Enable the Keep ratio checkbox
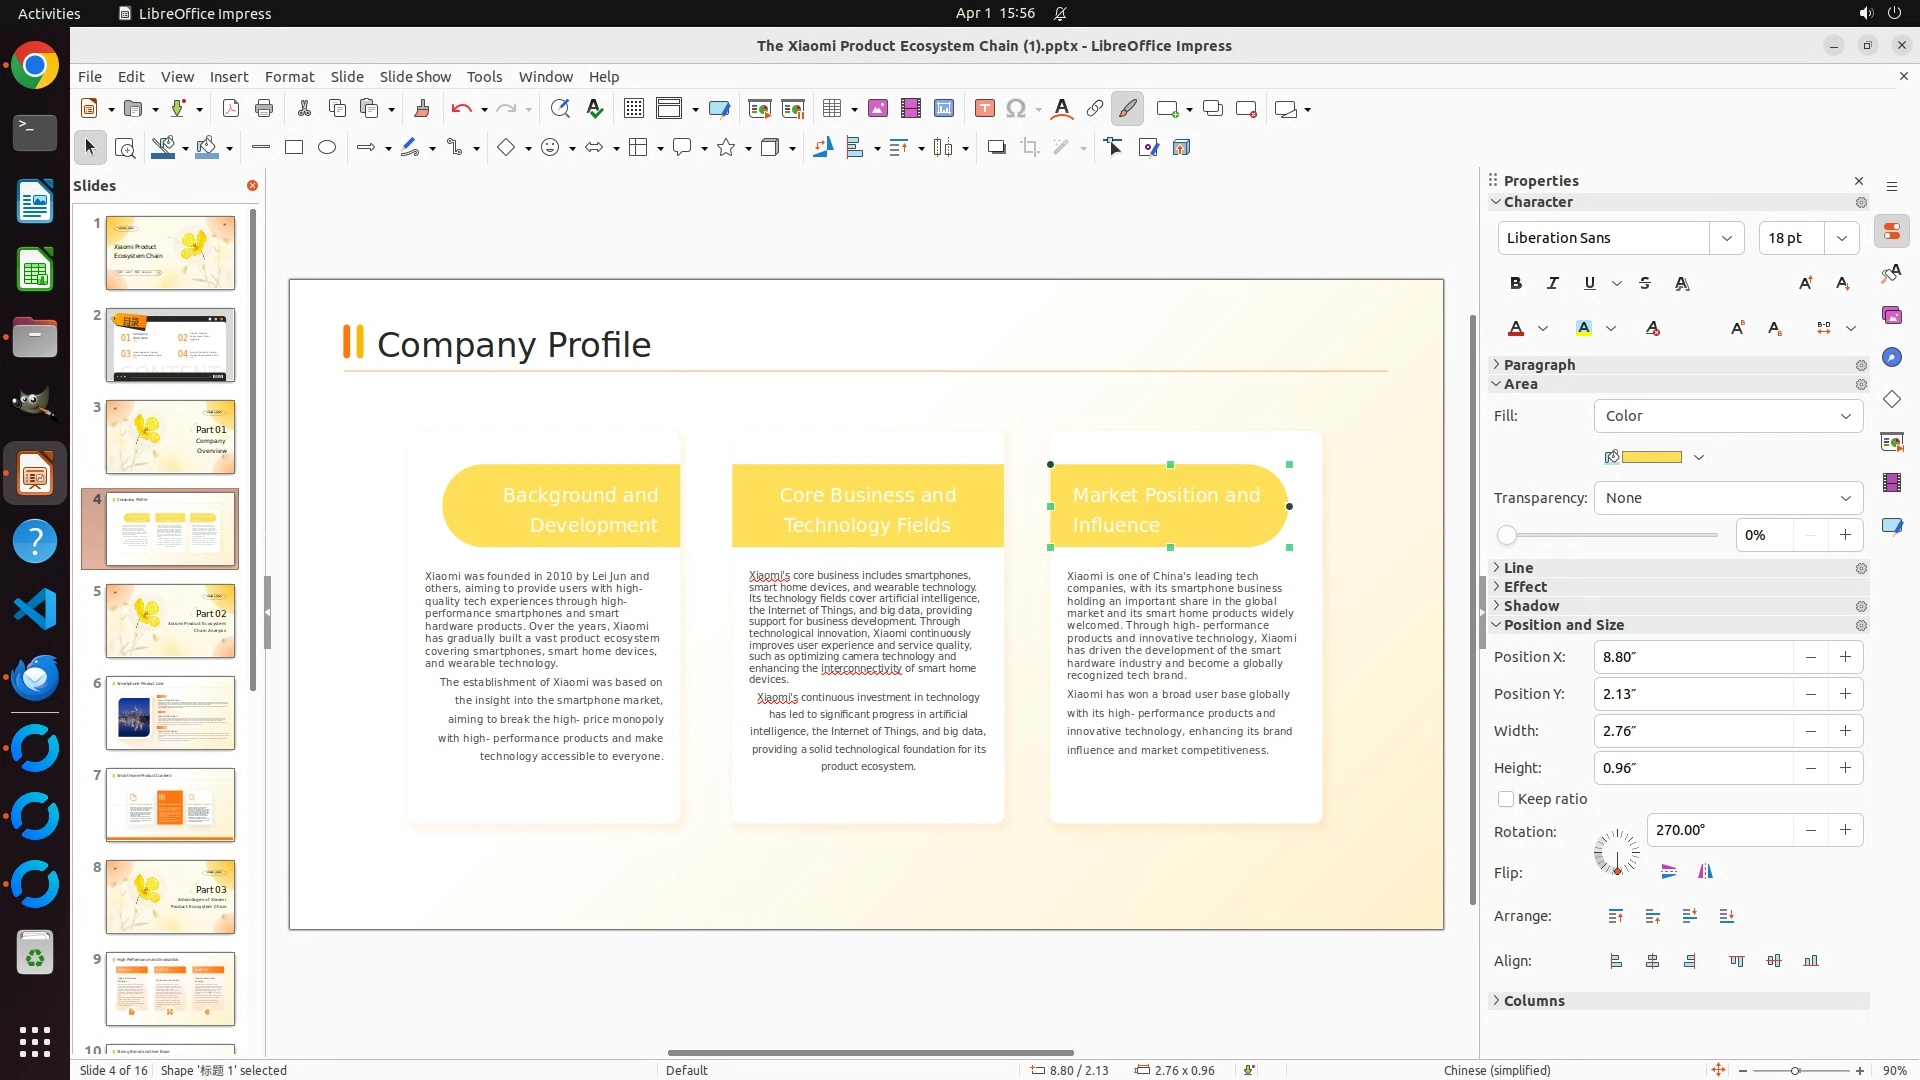The width and height of the screenshot is (1920, 1080). click(1506, 799)
